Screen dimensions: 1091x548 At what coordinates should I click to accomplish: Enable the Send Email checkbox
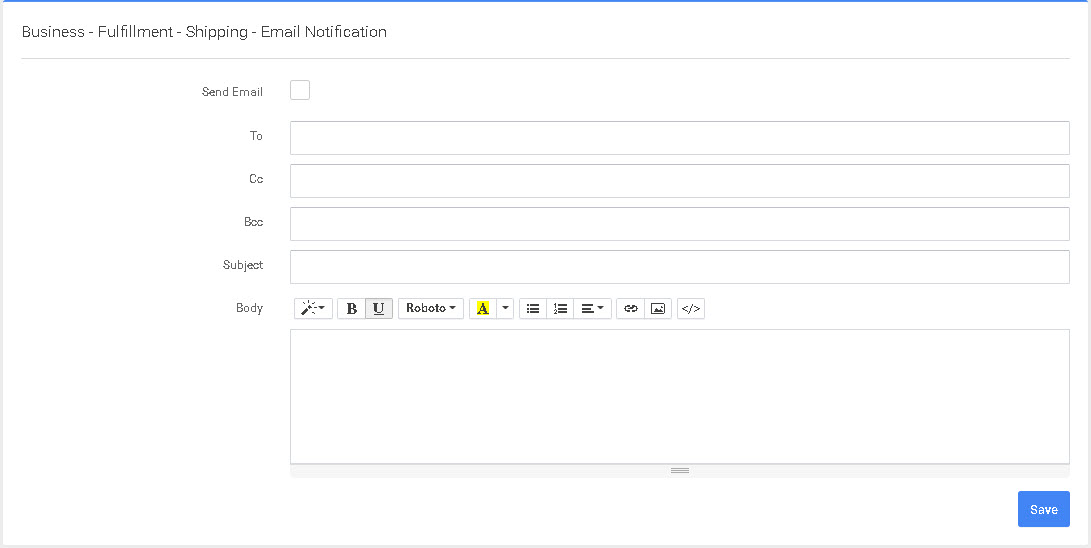pos(300,91)
